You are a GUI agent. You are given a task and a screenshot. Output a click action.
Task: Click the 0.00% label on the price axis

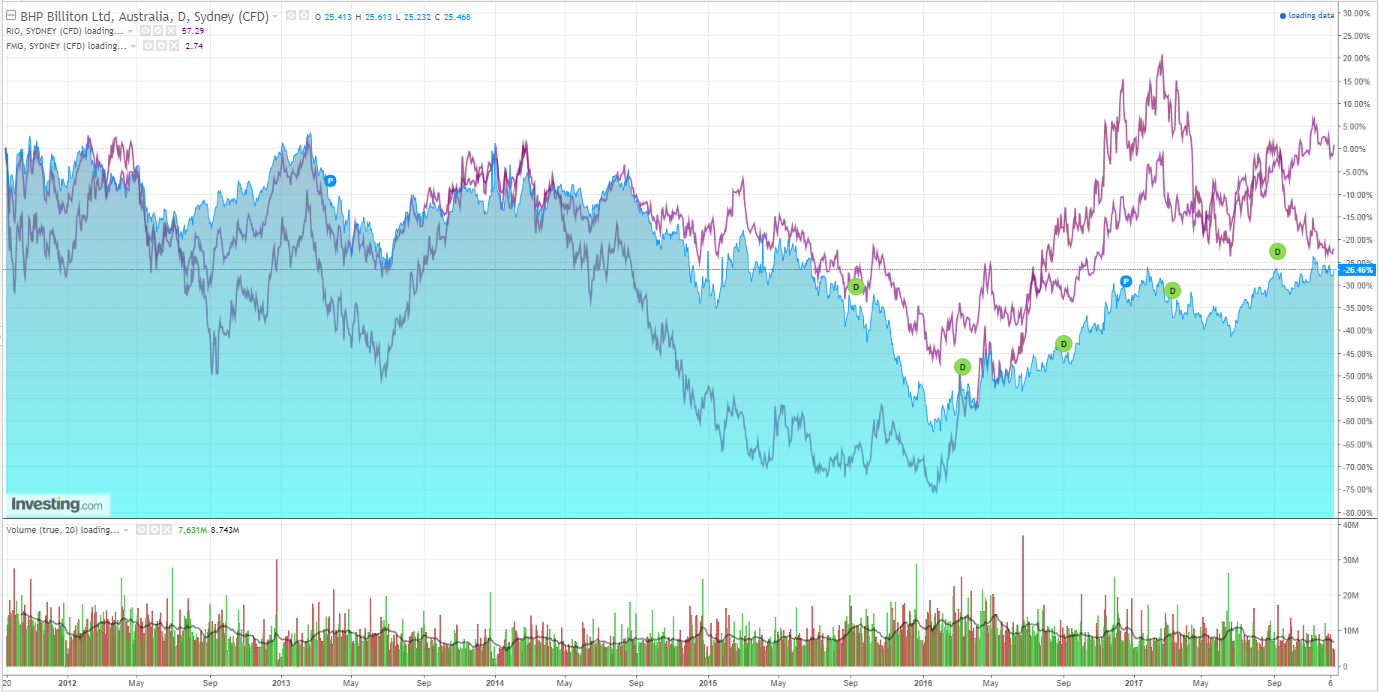point(1355,149)
